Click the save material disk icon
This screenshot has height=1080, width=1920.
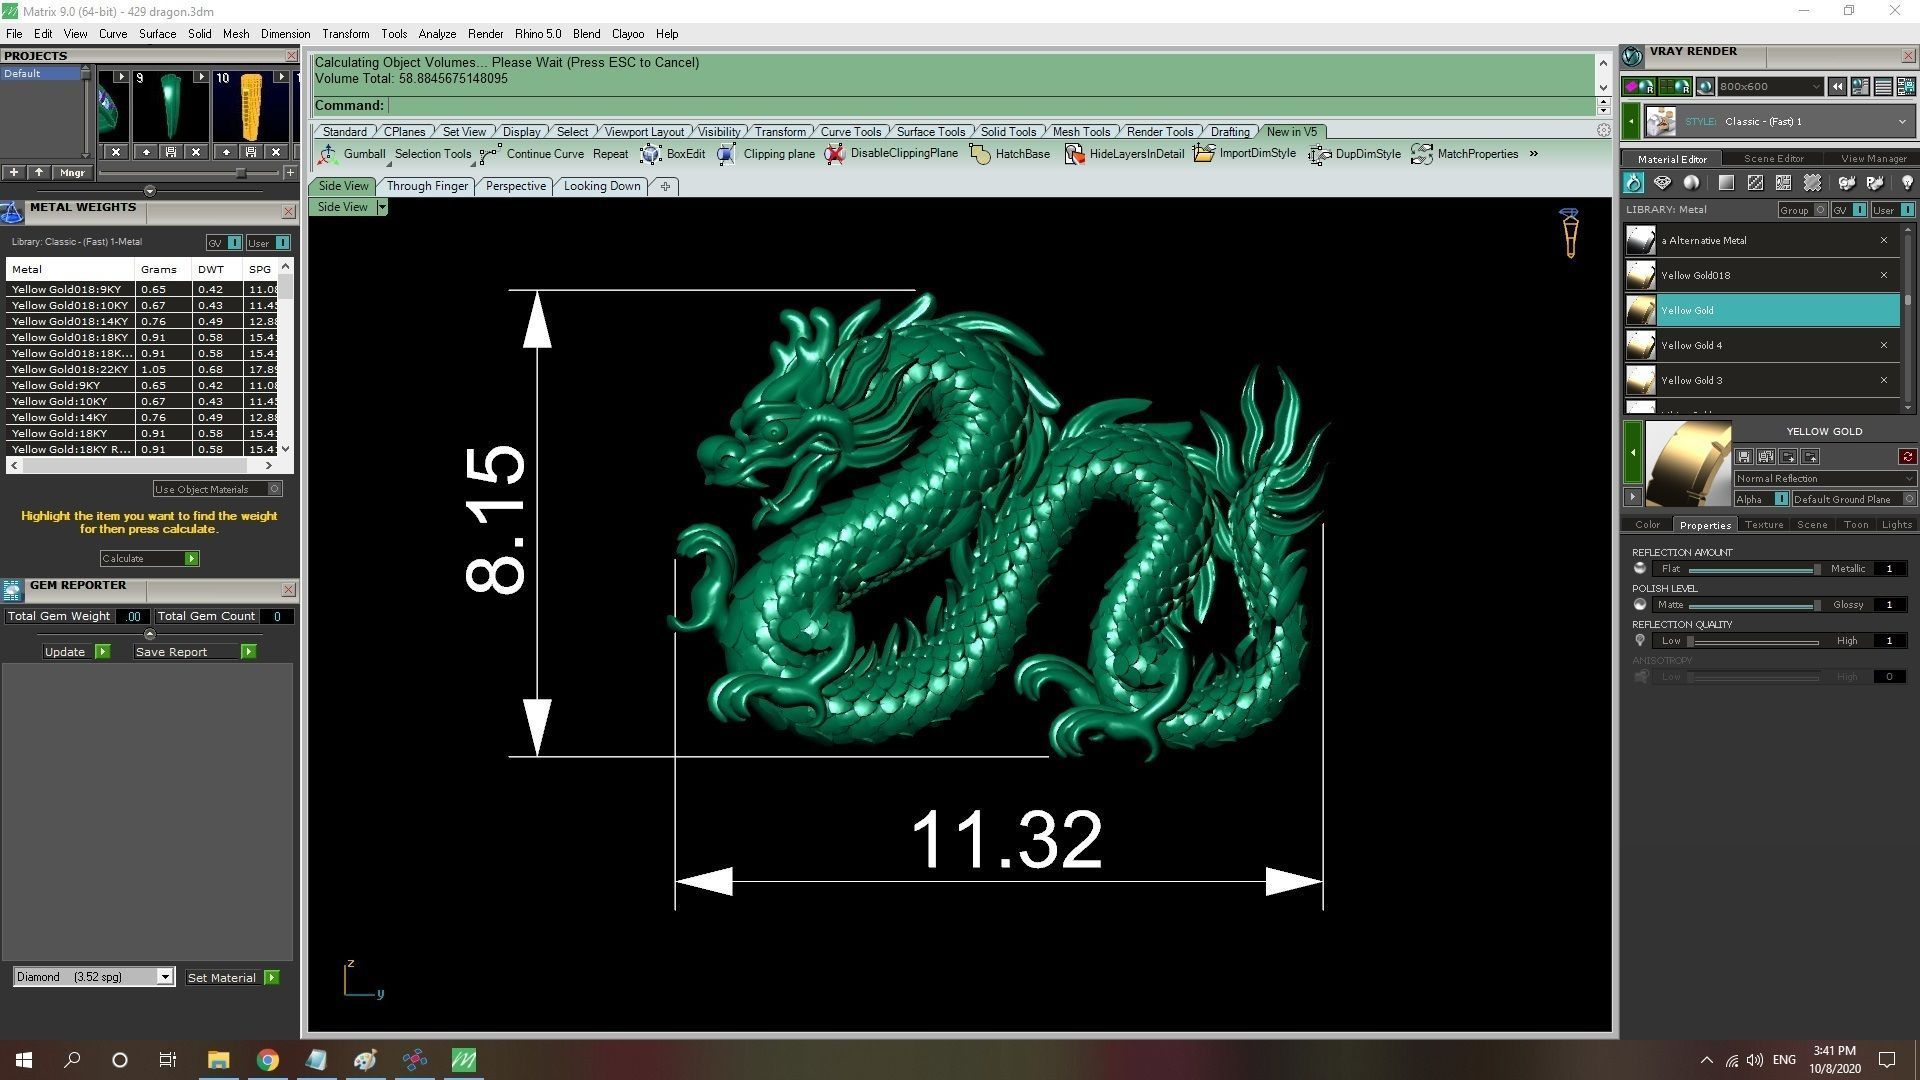[x=1744, y=457]
